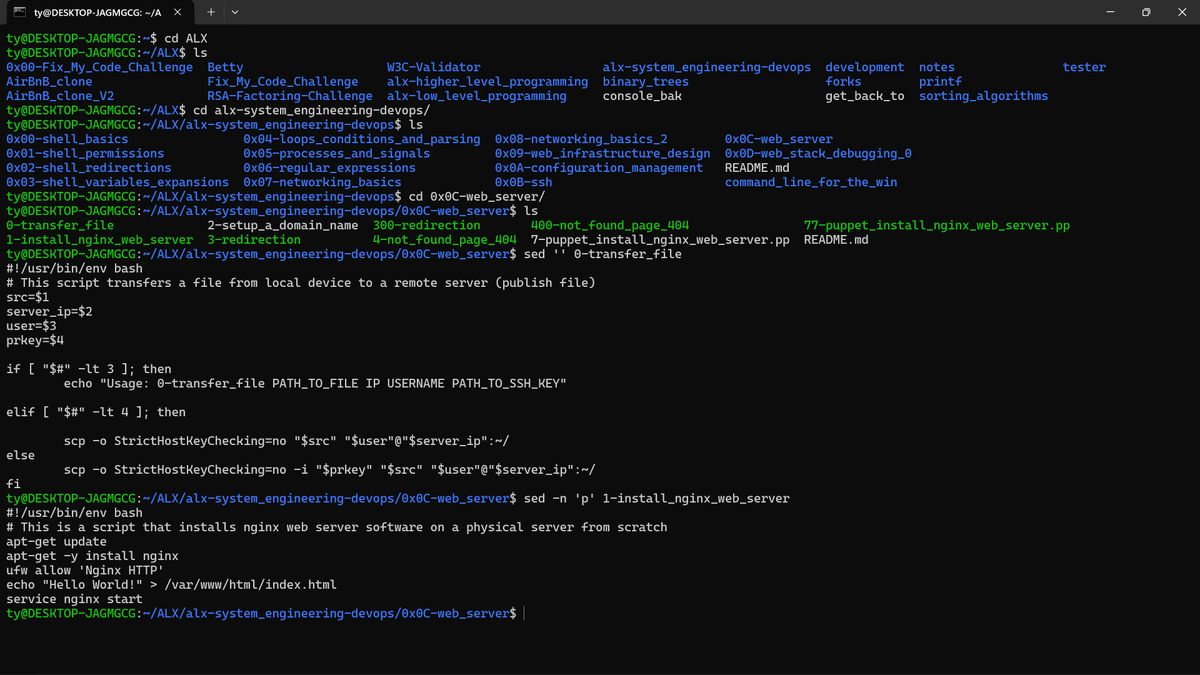Click the 'cd ALX' command text
Viewport: 1200px width, 675px height.
pyautogui.click(x=186, y=38)
